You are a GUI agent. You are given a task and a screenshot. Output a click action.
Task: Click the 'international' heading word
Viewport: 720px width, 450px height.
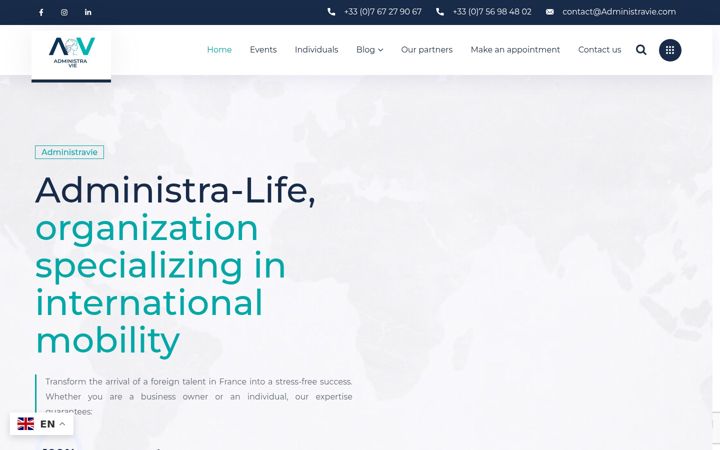(x=149, y=303)
